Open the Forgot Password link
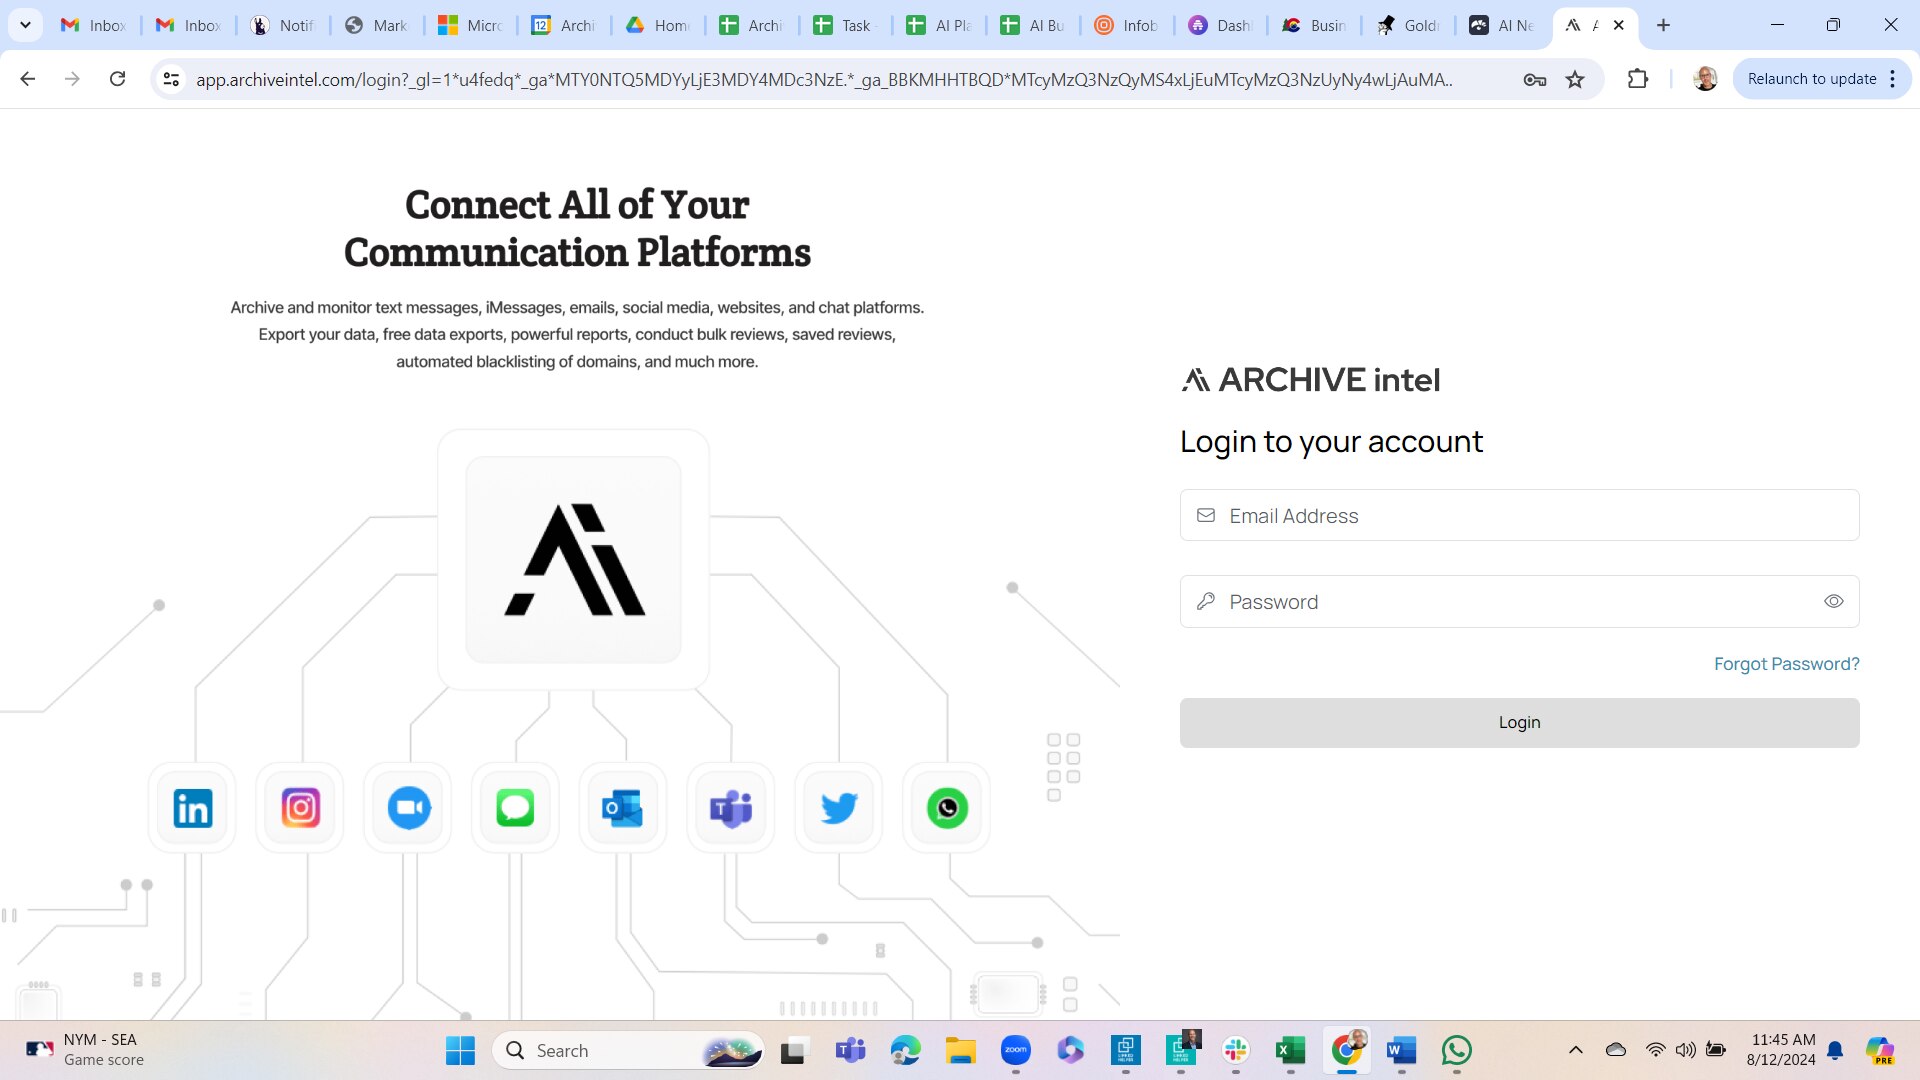 click(1786, 663)
